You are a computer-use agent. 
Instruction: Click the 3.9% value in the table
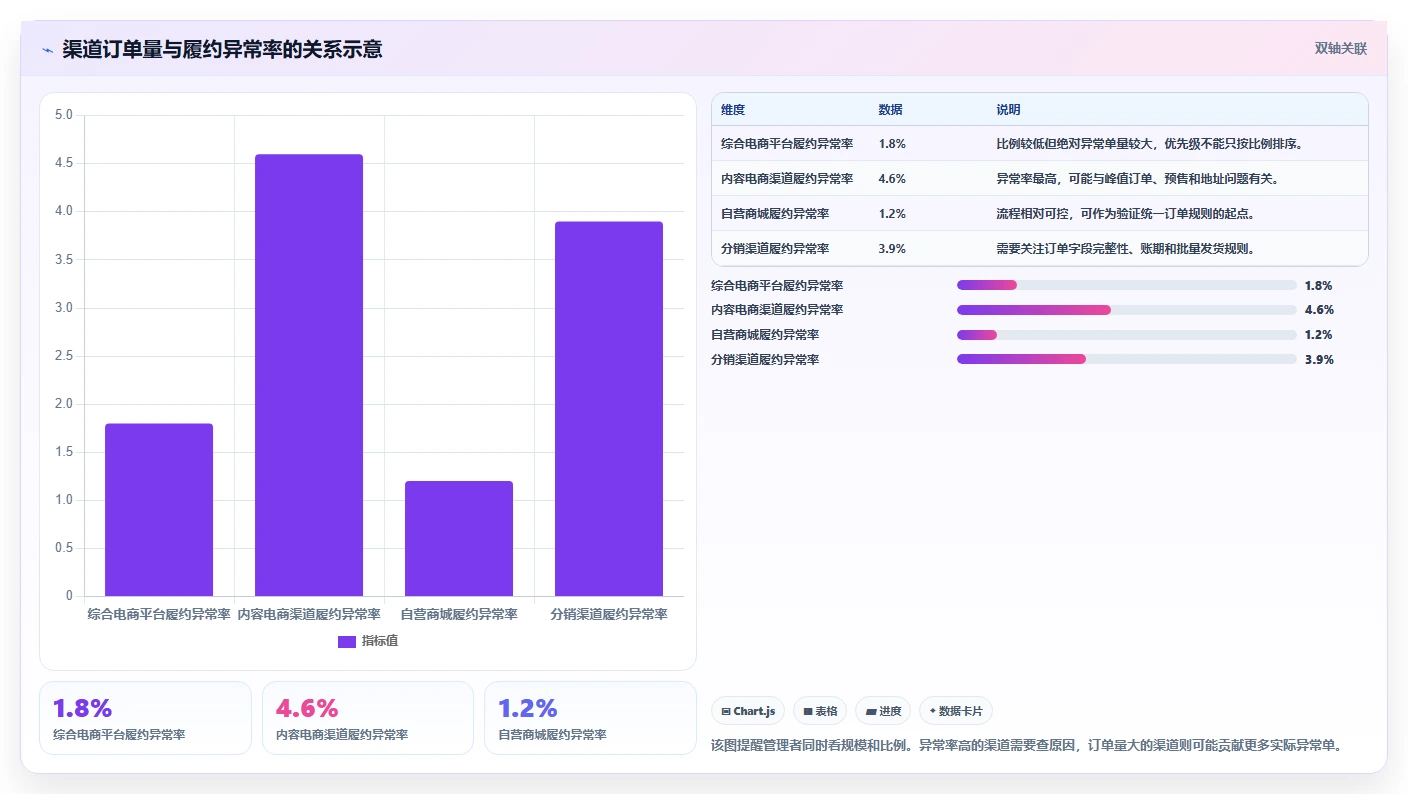pyautogui.click(x=892, y=249)
